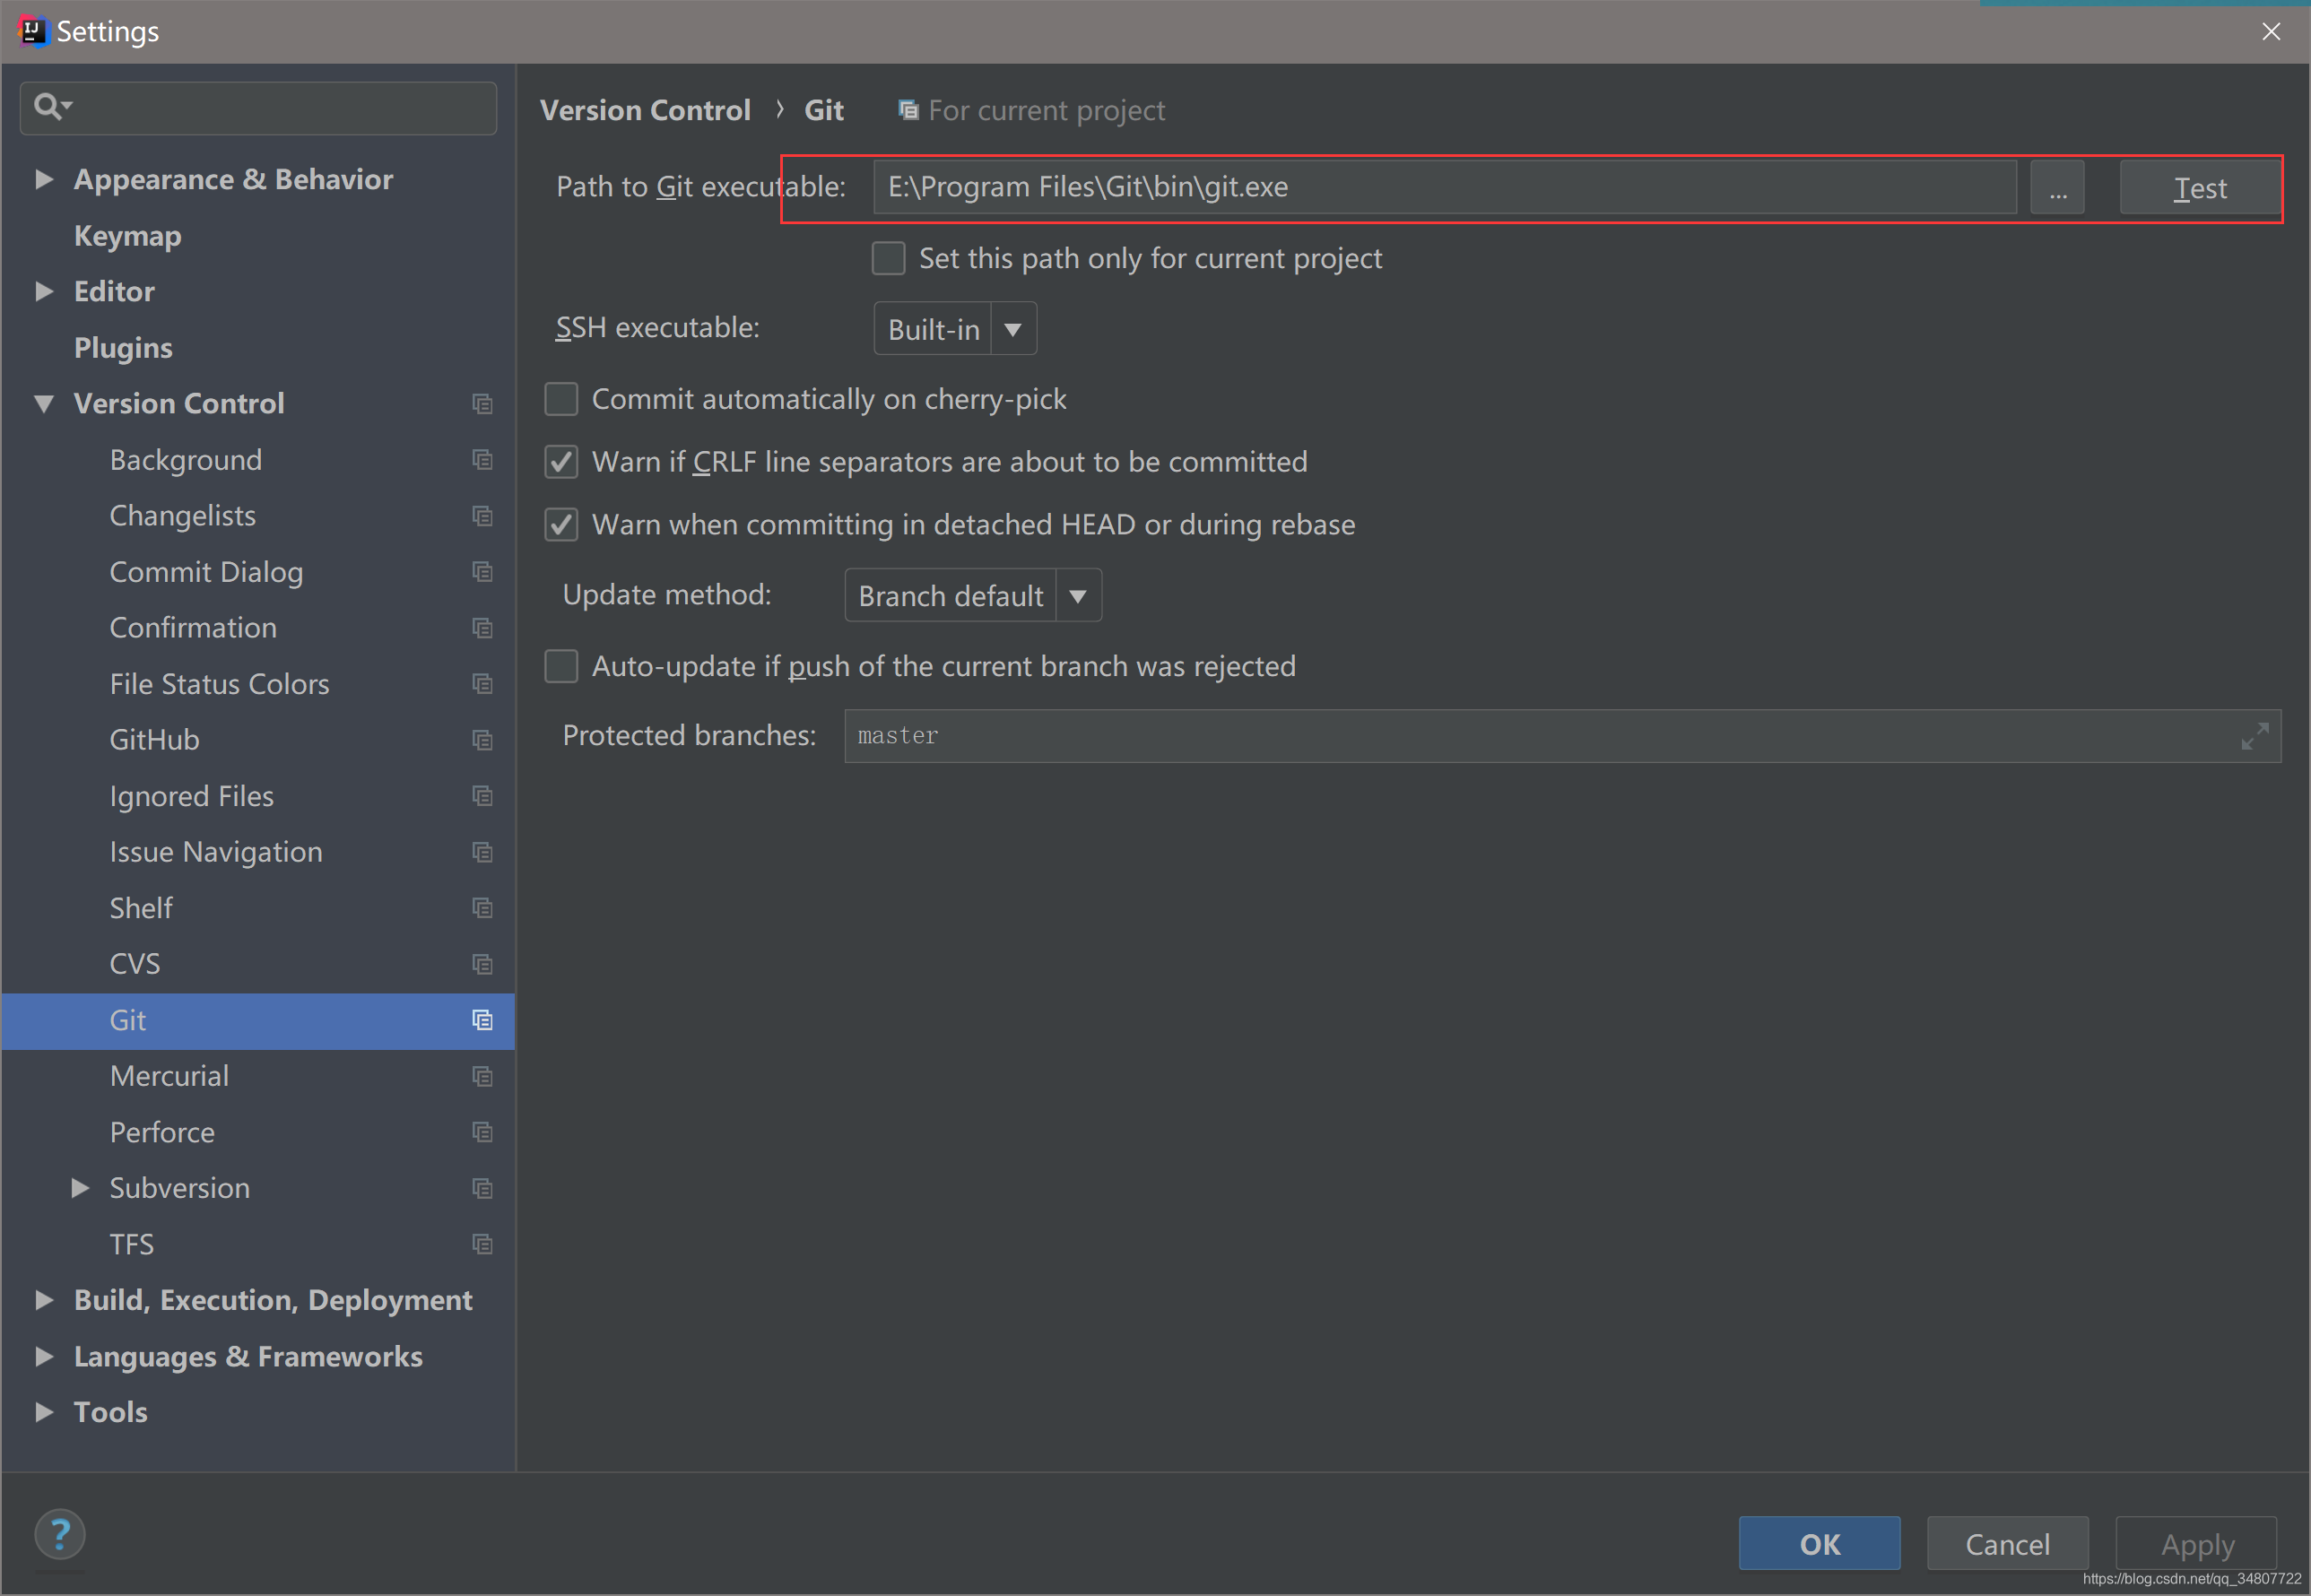Image resolution: width=2311 pixels, height=1596 pixels.
Task: Click the project icon next to Subversion
Action: click(x=482, y=1188)
